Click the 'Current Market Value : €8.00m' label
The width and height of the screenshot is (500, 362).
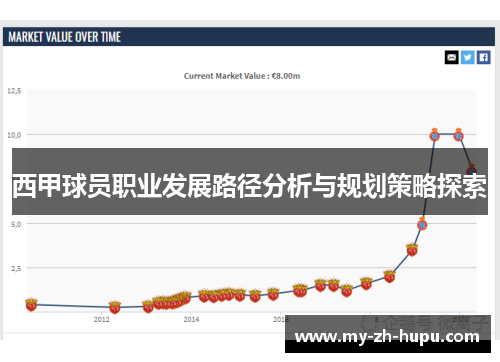pyautogui.click(x=242, y=76)
